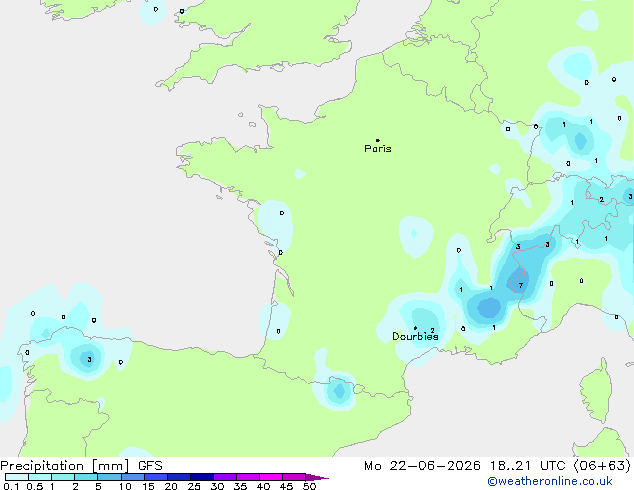Image resolution: width=634 pixels, height=490 pixels.
Task: Click the legend label 30
Action: coord(217,486)
